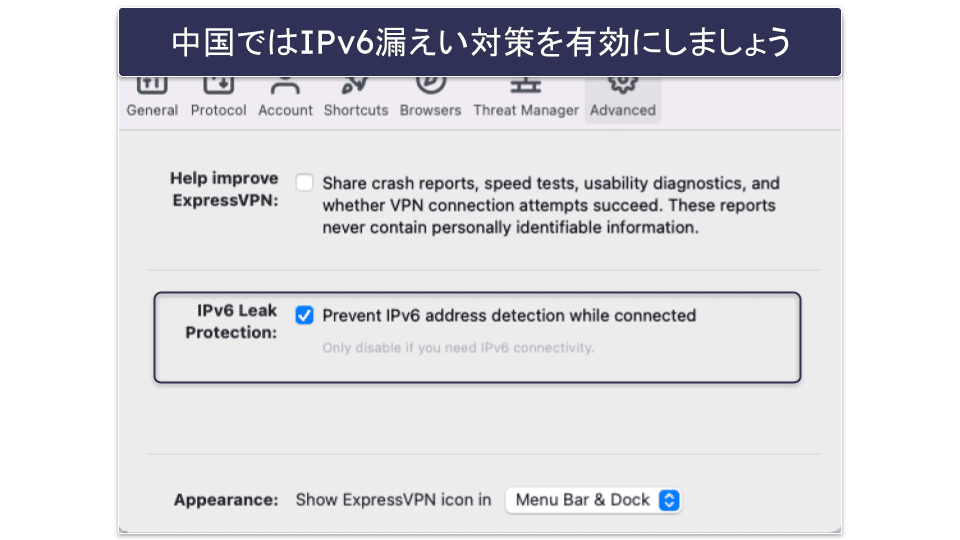Click 'Prevent IPv6 address detection while connected' text

509,315
